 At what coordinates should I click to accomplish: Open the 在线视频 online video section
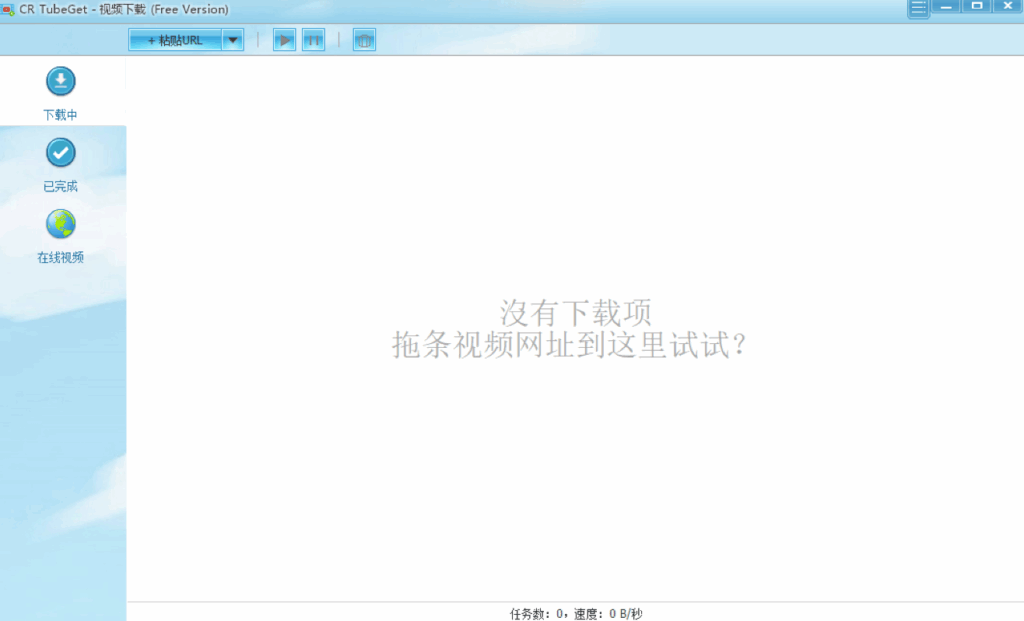61,236
